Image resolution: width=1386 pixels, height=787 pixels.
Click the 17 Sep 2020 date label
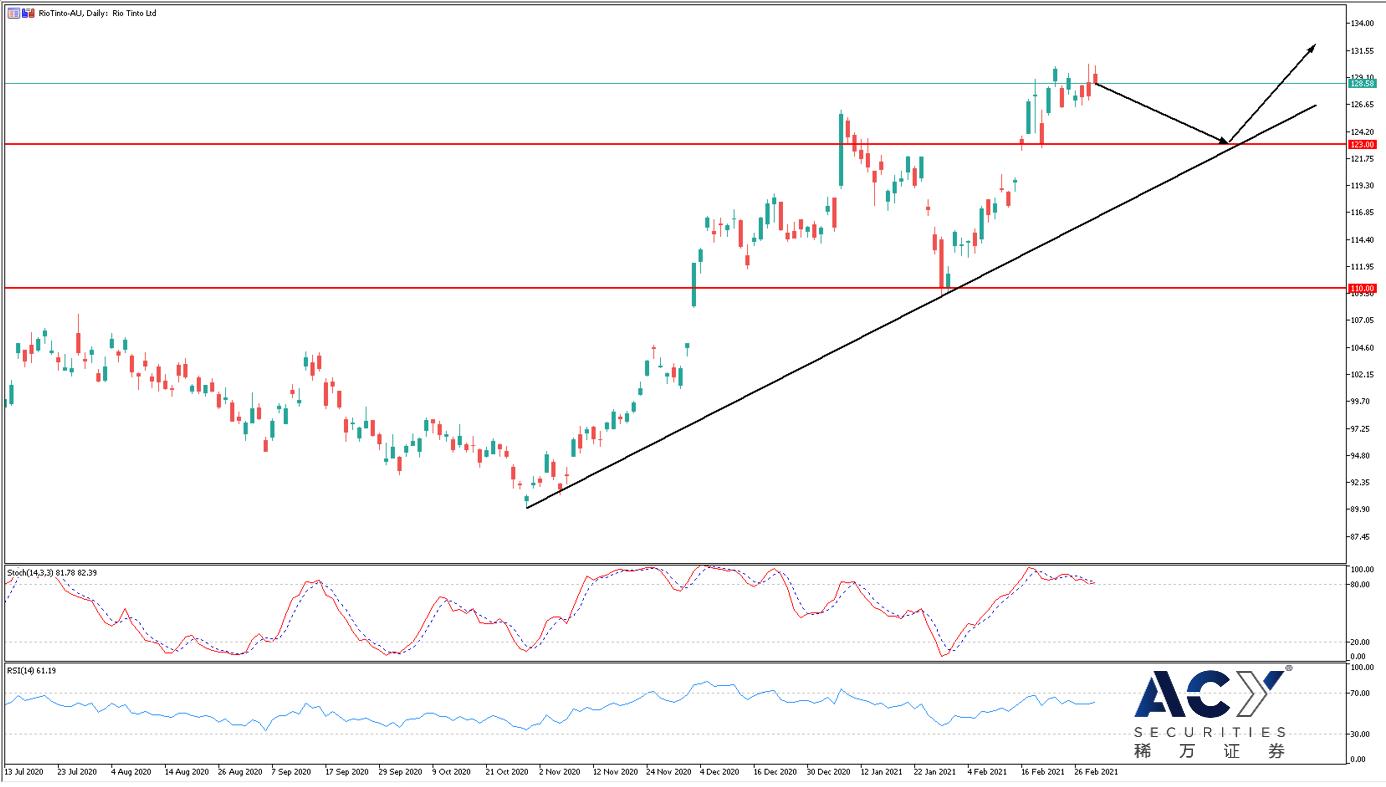tap(346, 772)
